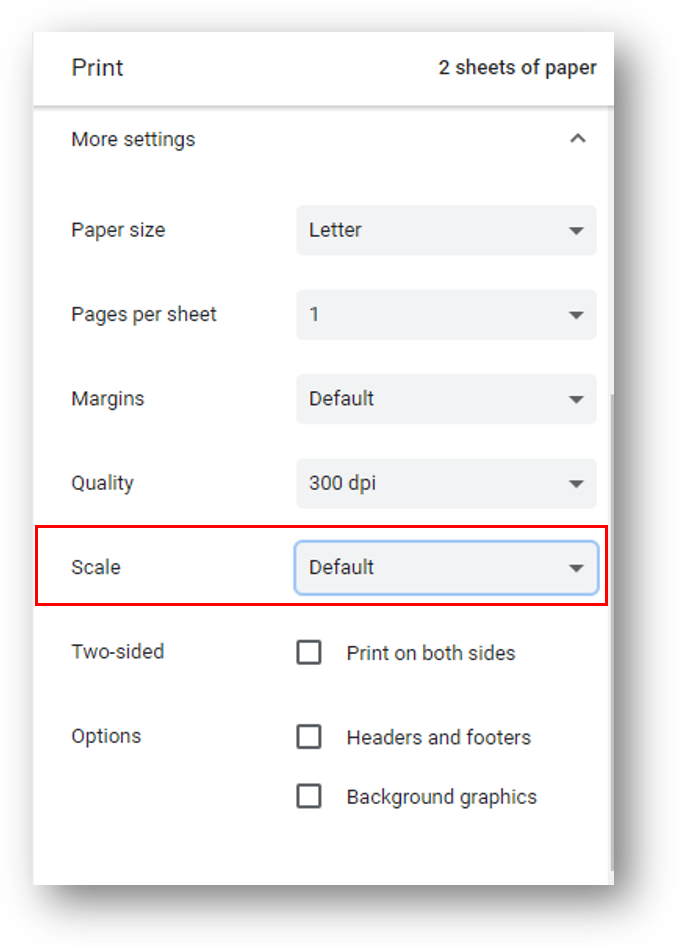Click the Quality dropdown arrow icon

[x=576, y=483]
